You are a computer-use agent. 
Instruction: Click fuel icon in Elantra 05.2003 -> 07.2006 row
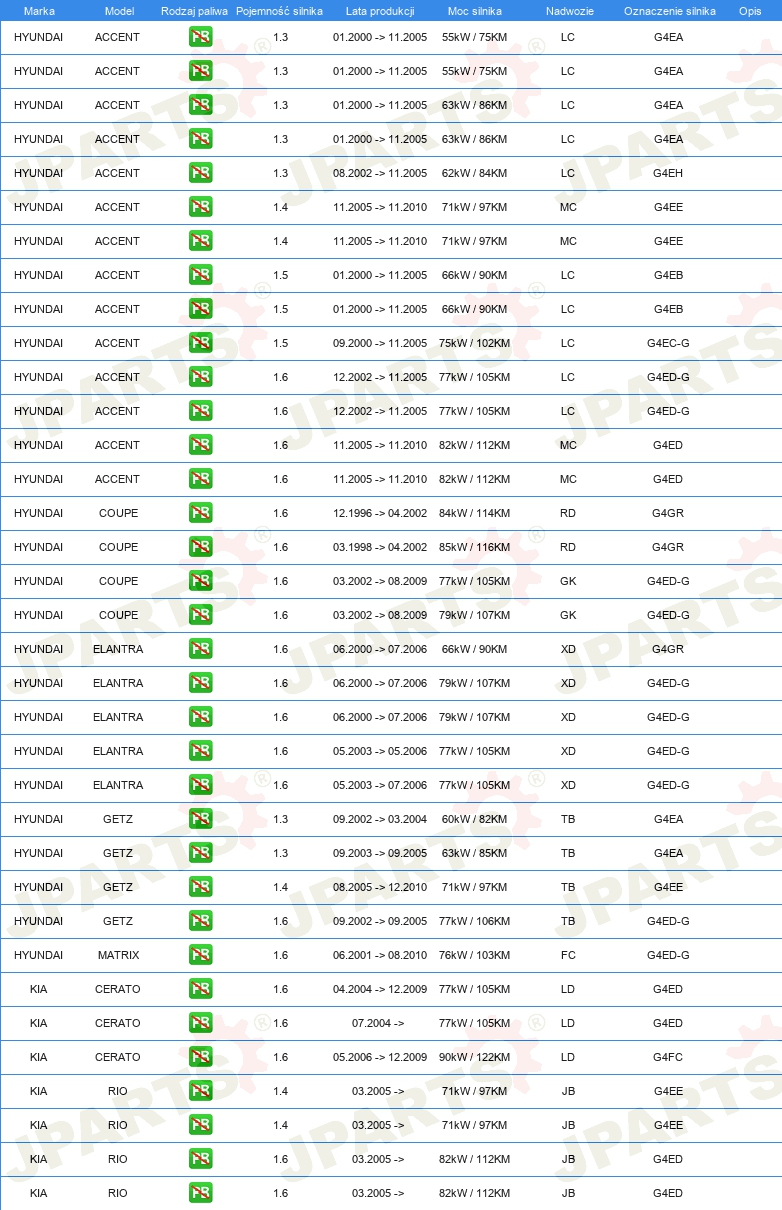pyautogui.click(x=200, y=785)
